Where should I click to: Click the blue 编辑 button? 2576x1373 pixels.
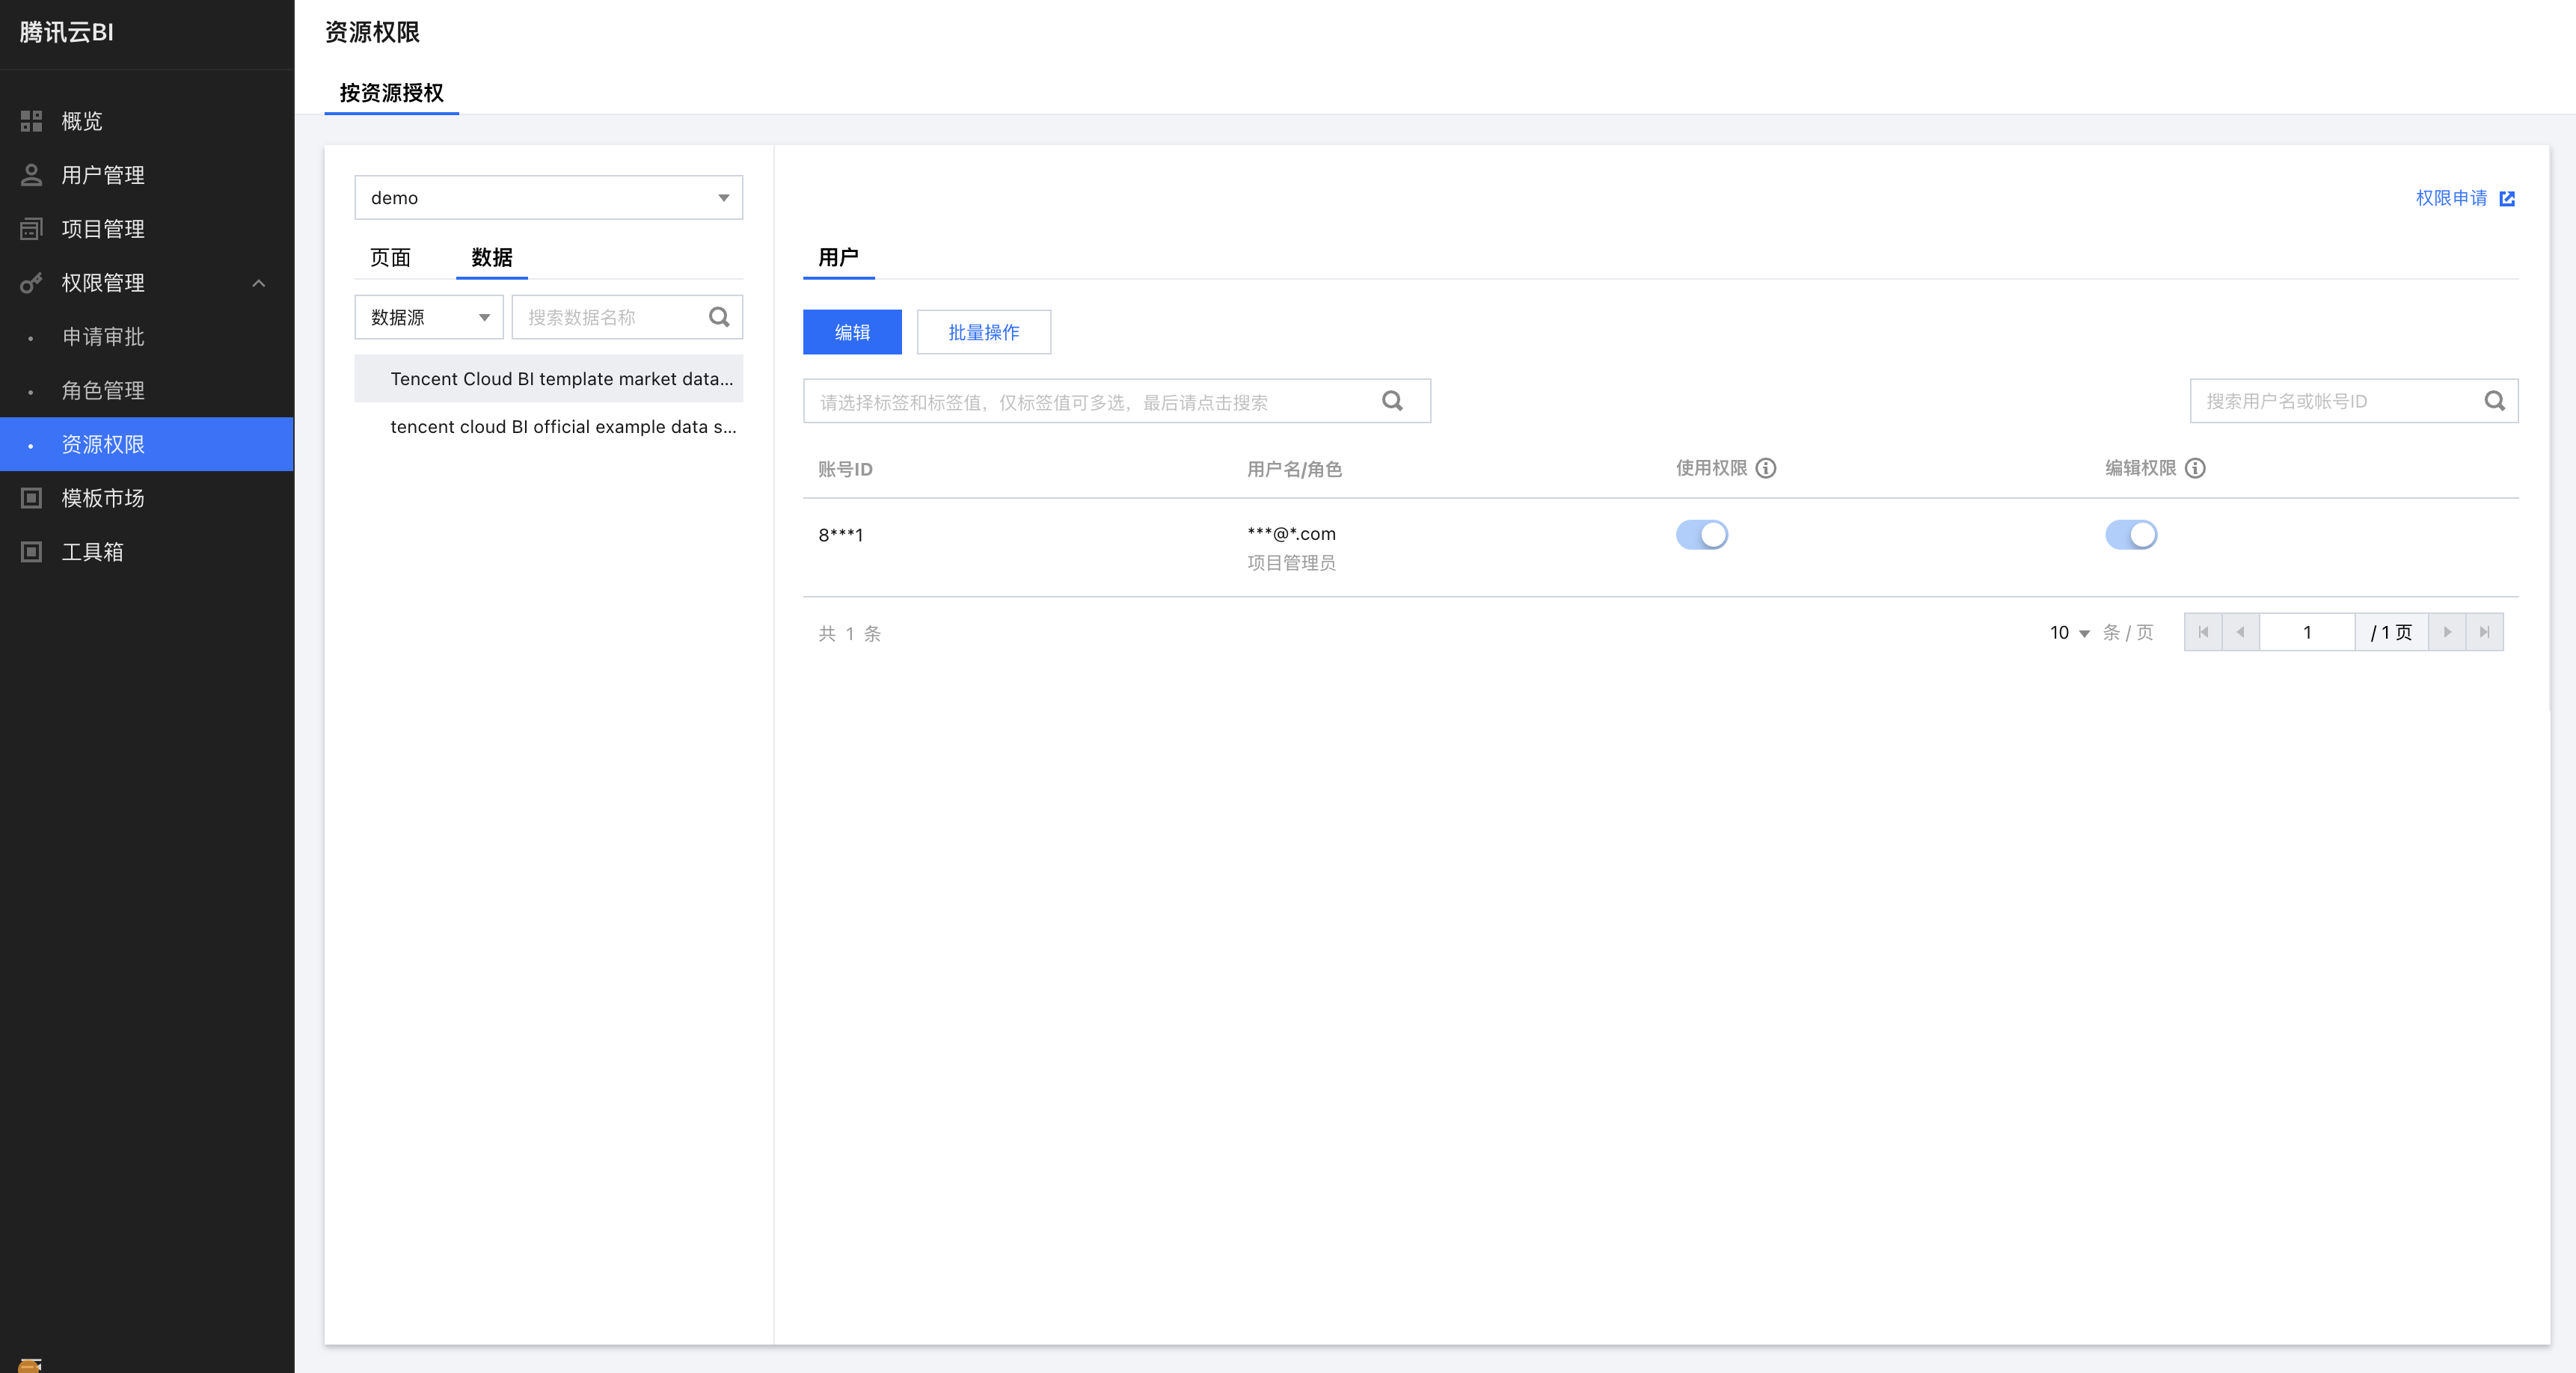click(852, 332)
